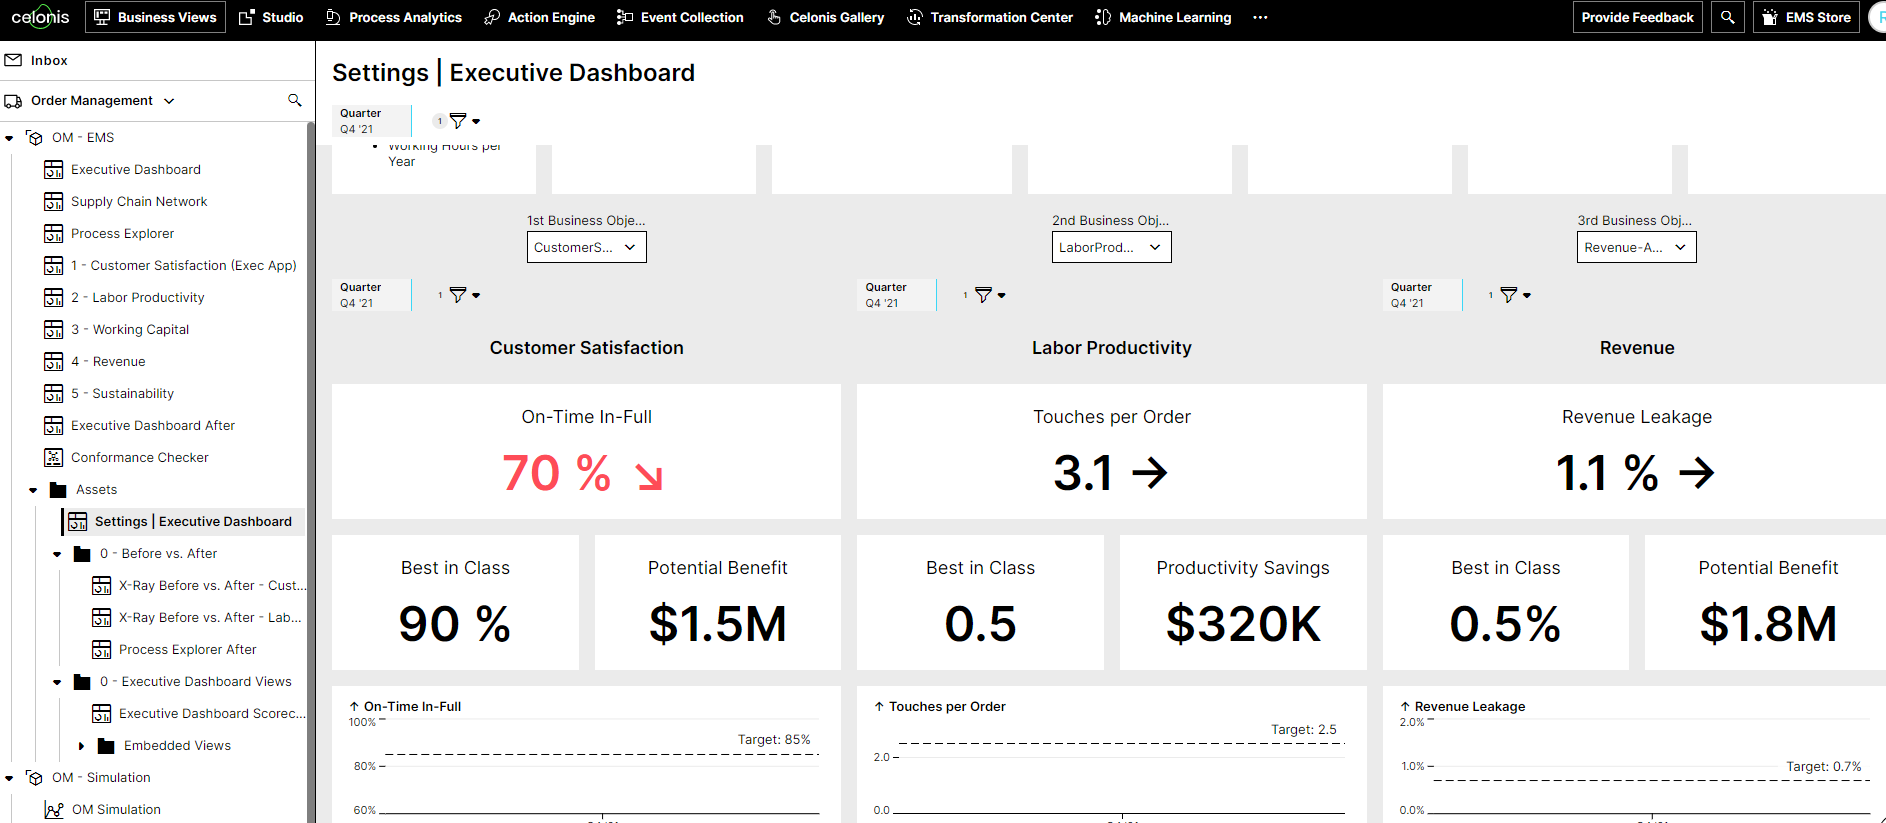This screenshot has height=823, width=1886.
Task: Click the Revenue Leakage 1.1 % KPI
Action: pyautogui.click(x=1636, y=452)
